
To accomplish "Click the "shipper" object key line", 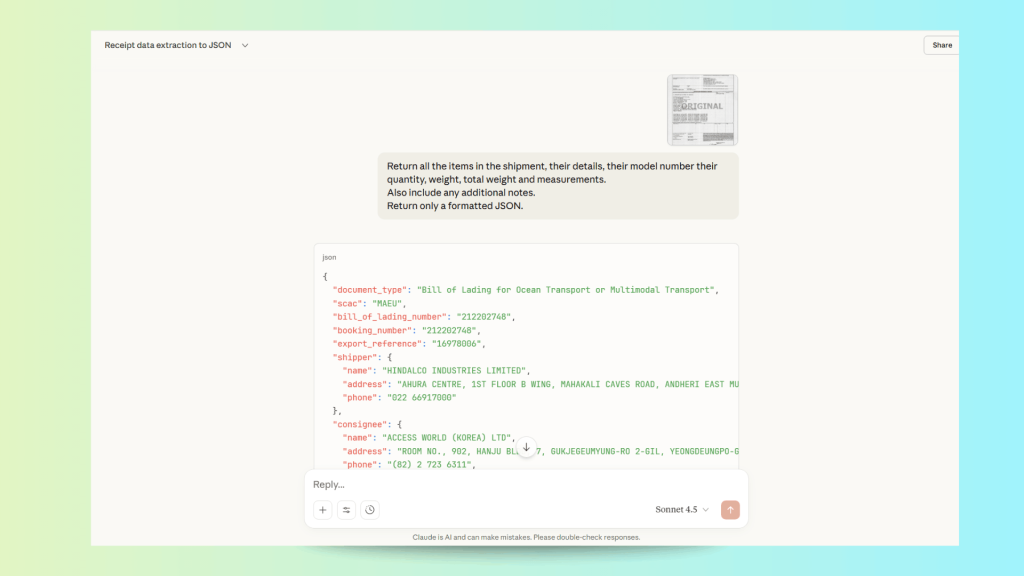I will 357,357.
